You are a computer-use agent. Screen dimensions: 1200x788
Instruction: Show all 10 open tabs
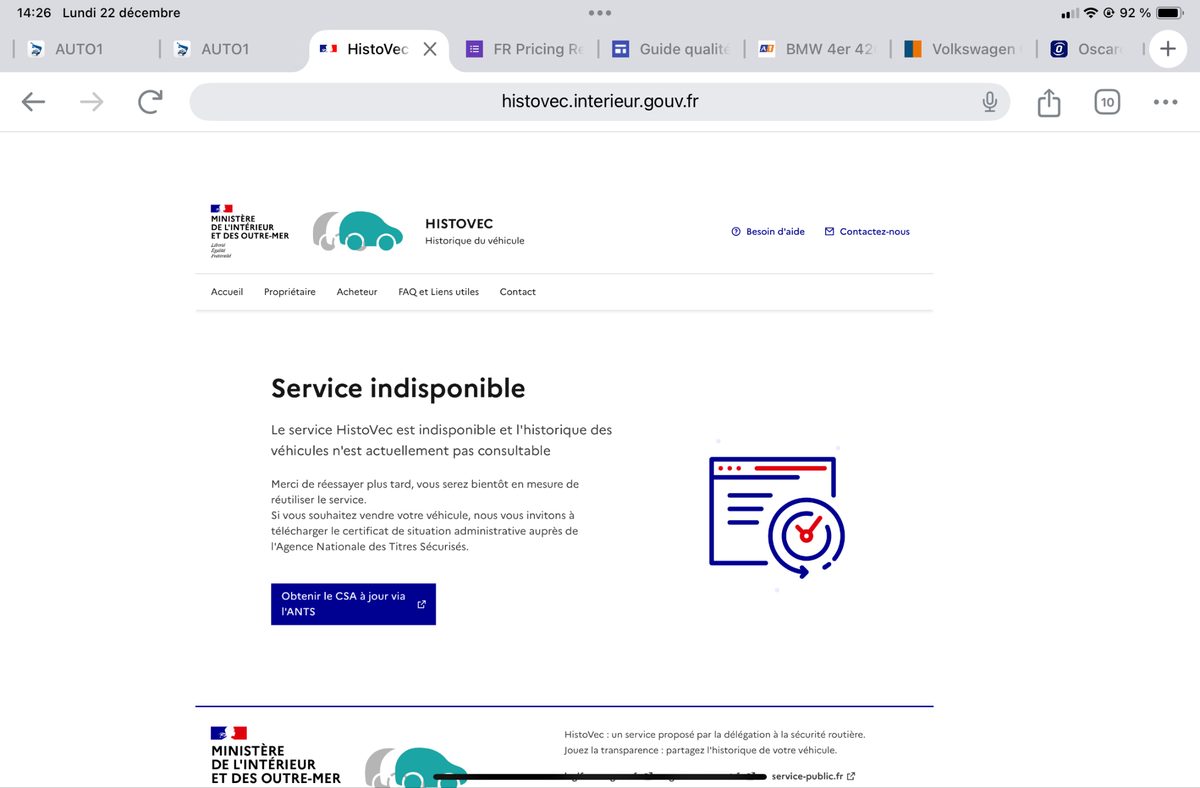[1107, 102]
